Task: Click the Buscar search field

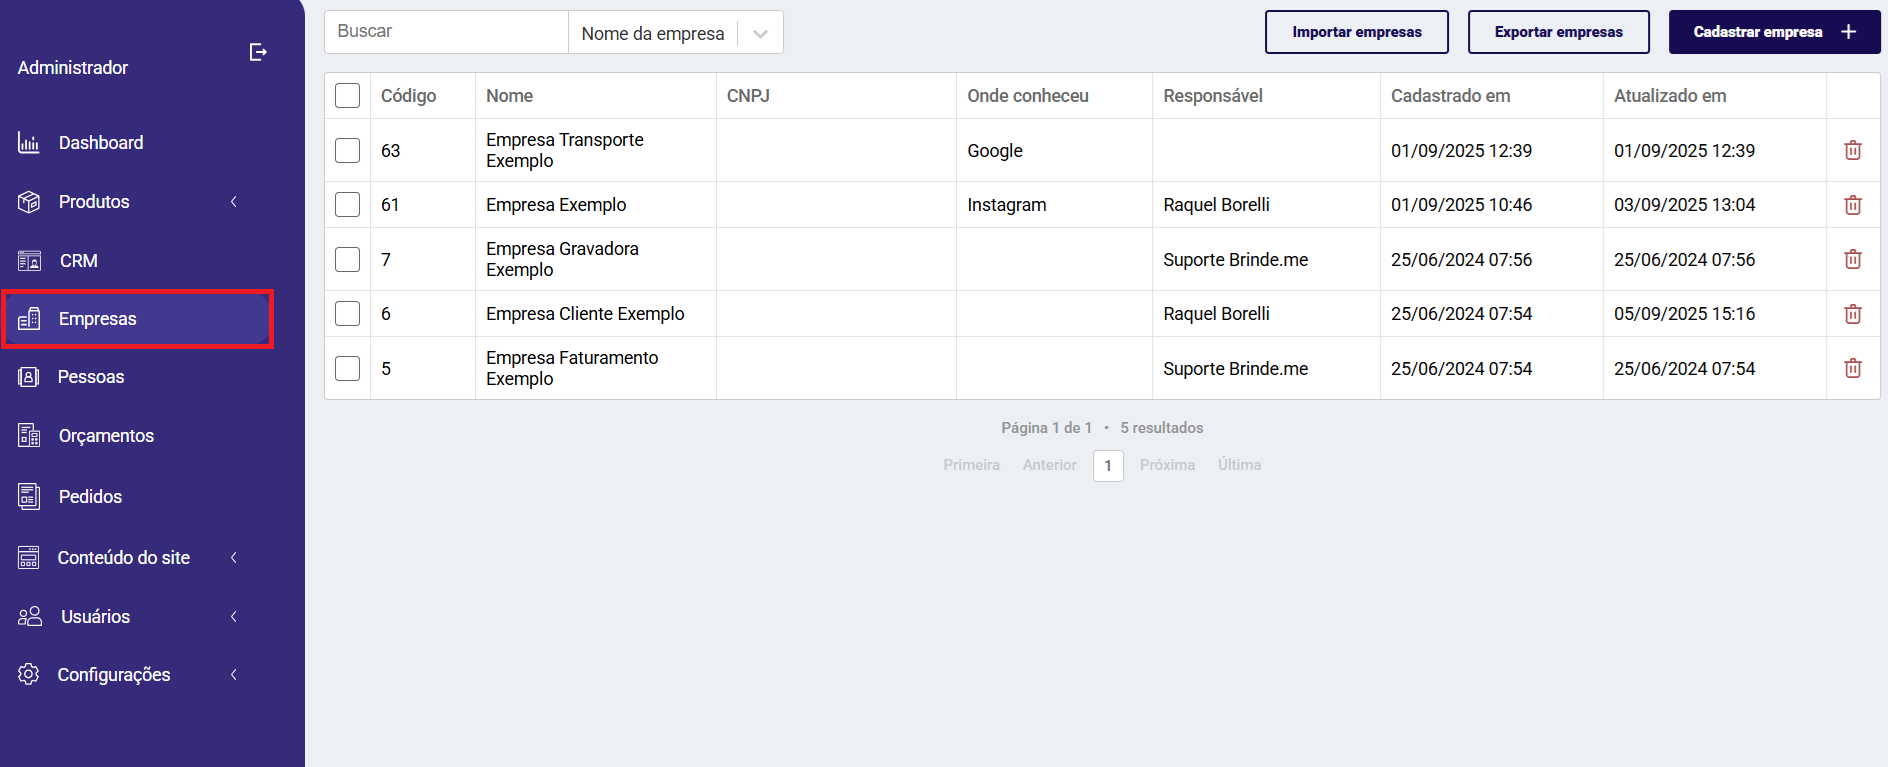Action: pos(446,32)
